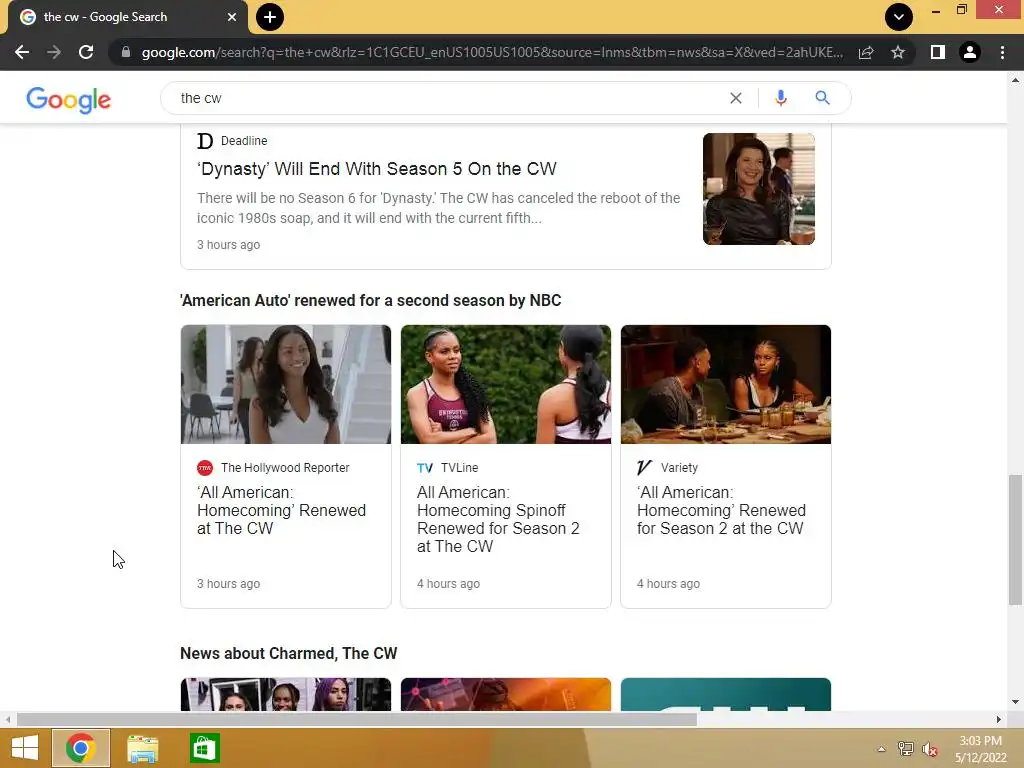Click Chrome in the taskbar
The image size is (1024, 768).
coord(80,748)
